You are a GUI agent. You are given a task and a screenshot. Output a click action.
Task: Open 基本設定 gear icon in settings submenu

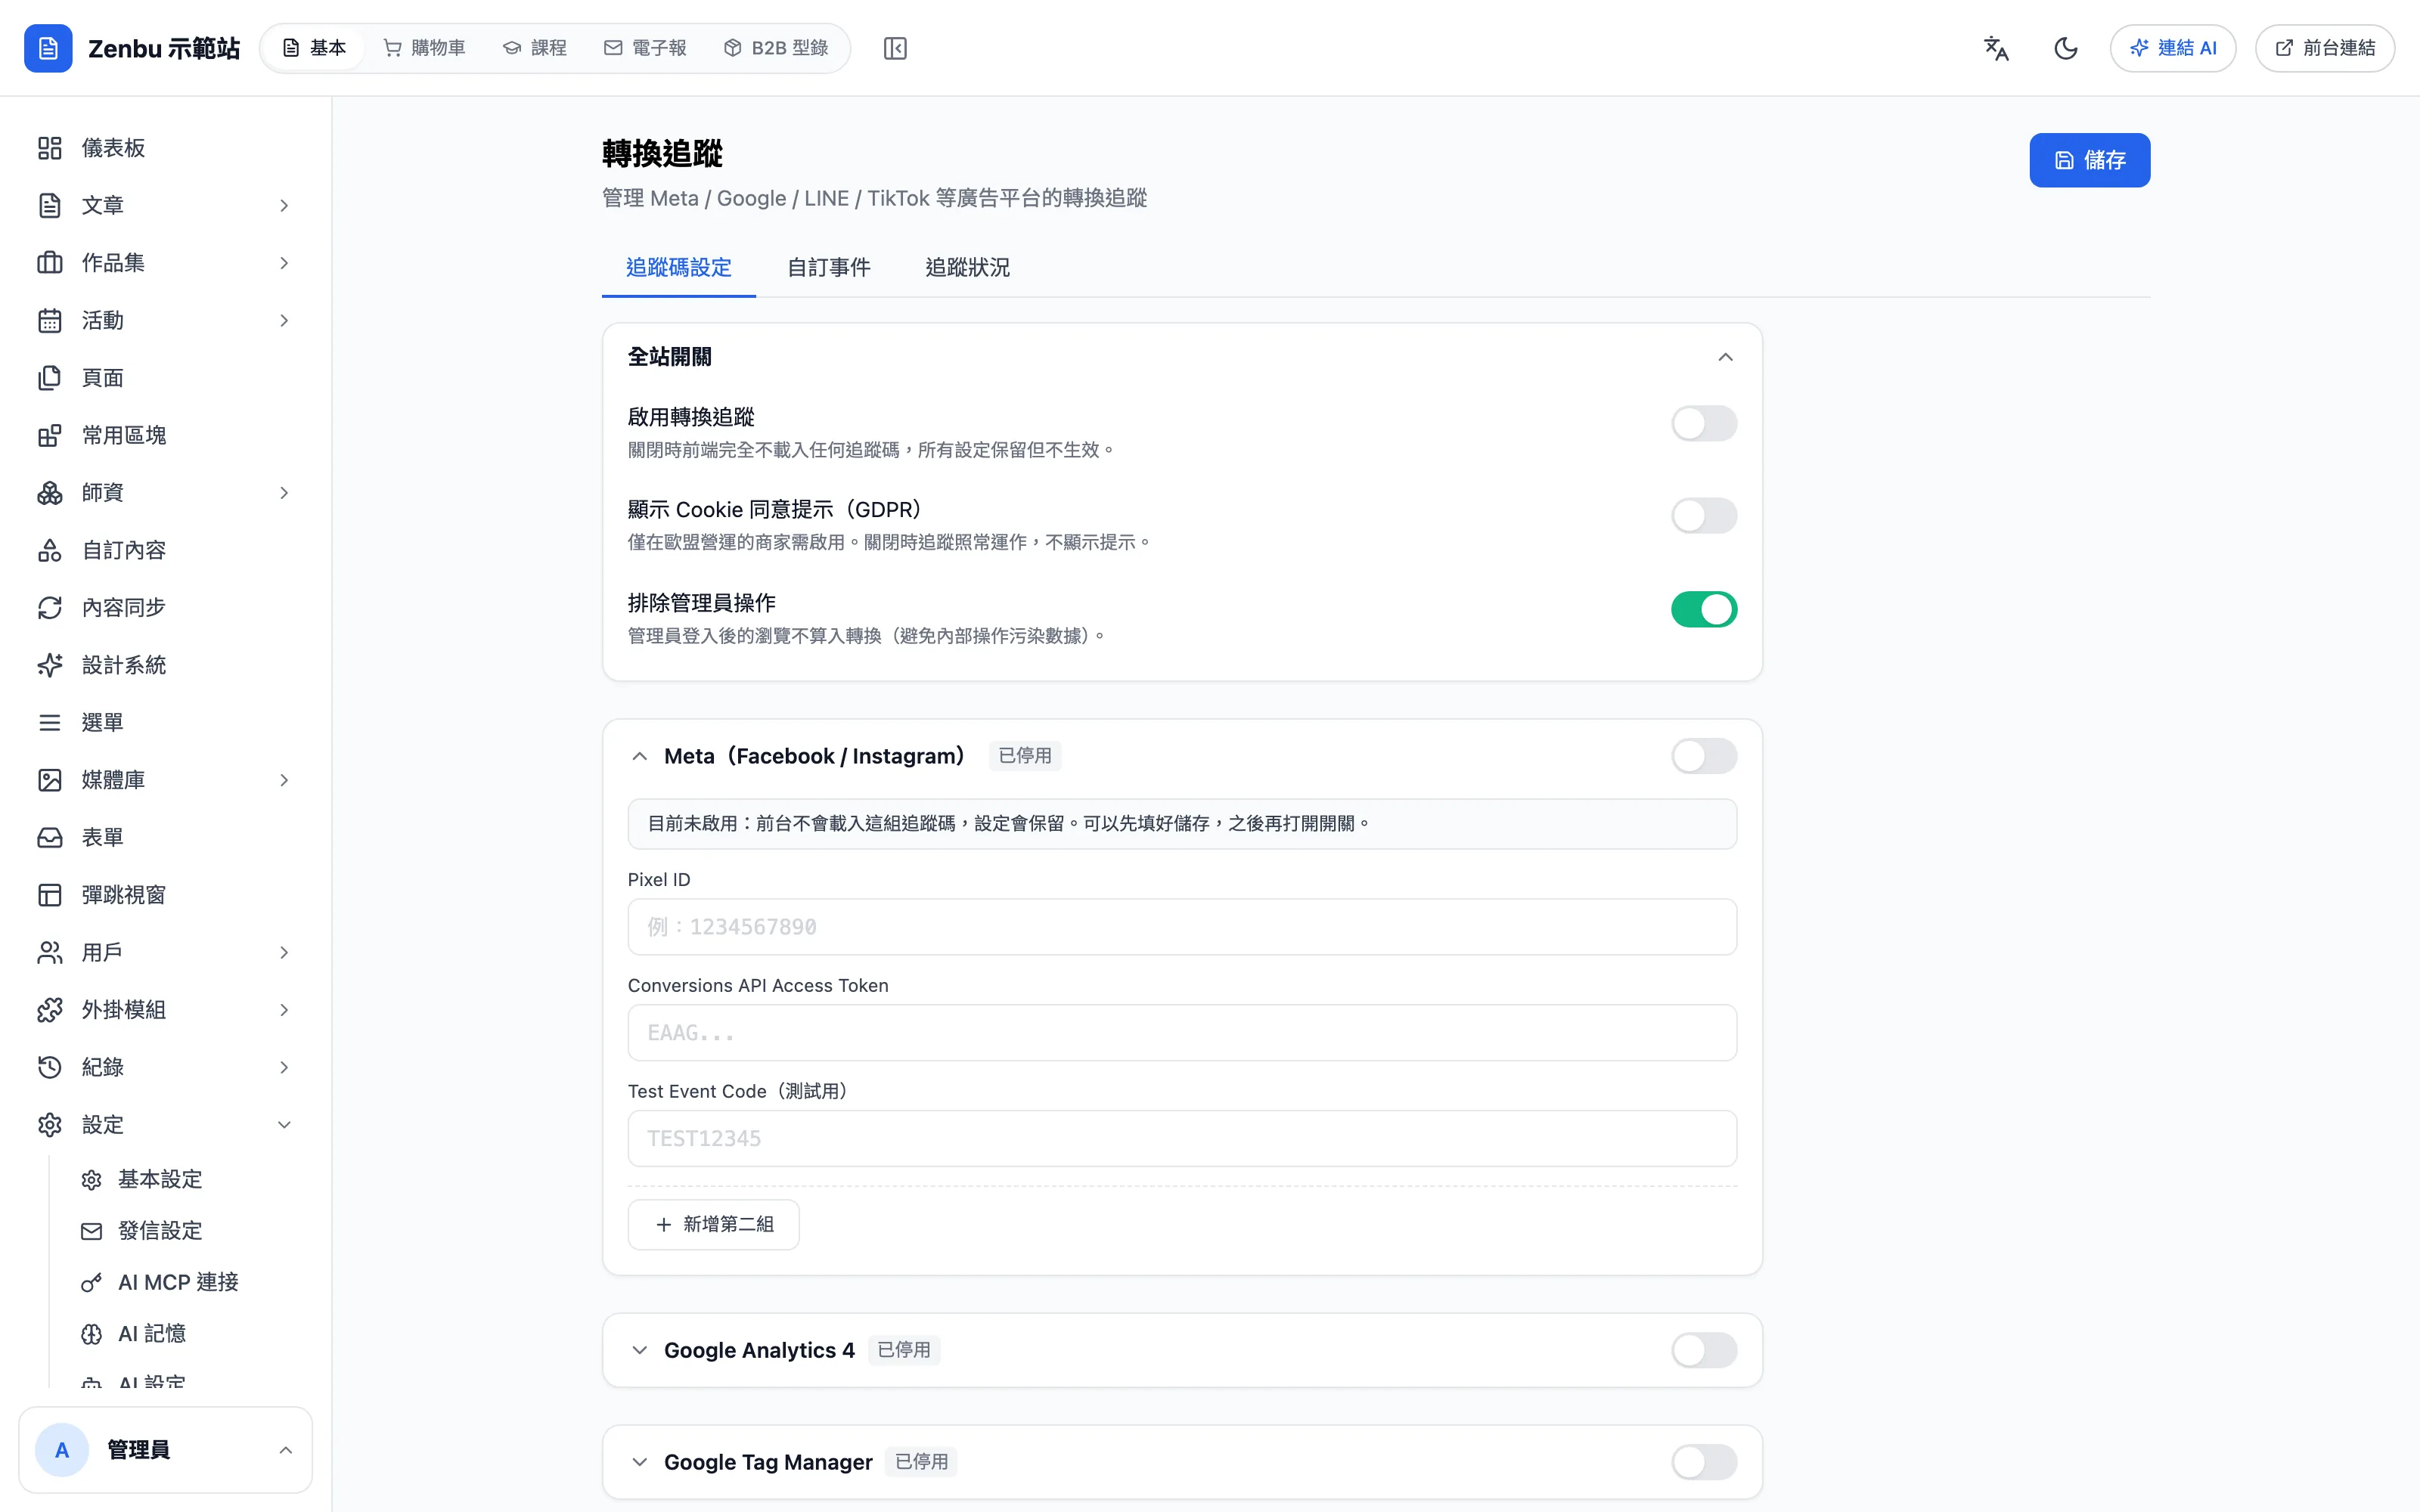92,1180
